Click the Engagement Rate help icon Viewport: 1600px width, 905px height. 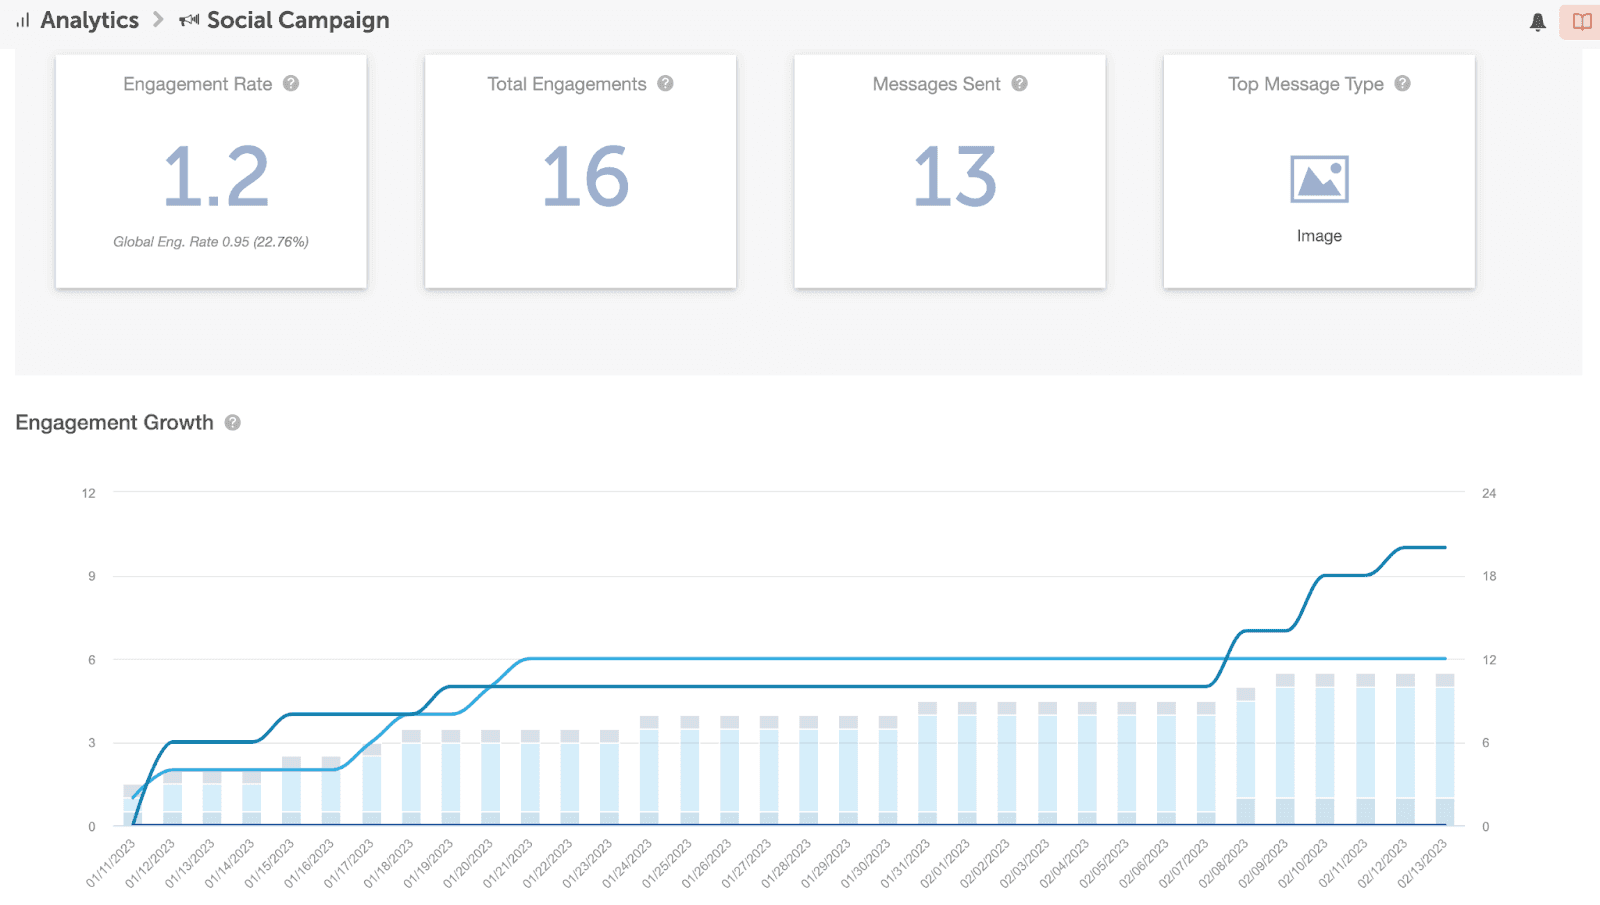[291, 84]
